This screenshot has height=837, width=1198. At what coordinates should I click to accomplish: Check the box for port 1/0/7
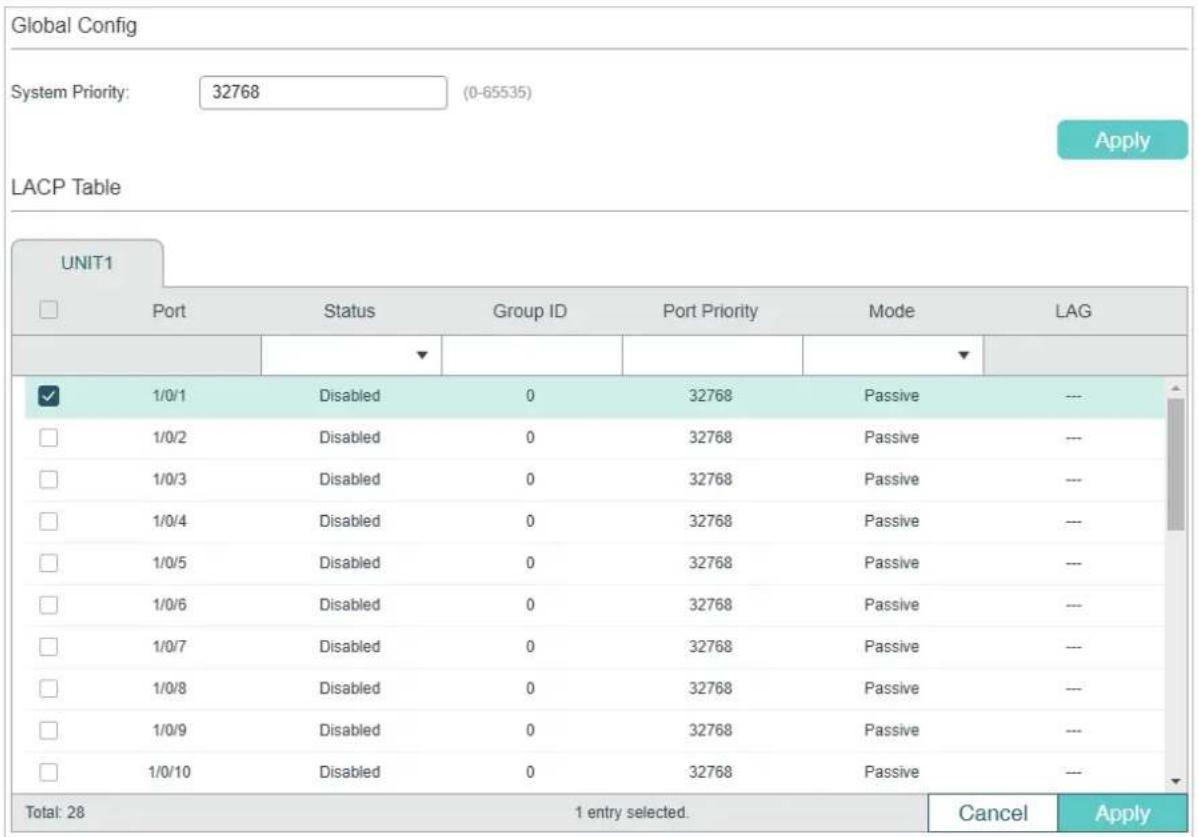48,647
